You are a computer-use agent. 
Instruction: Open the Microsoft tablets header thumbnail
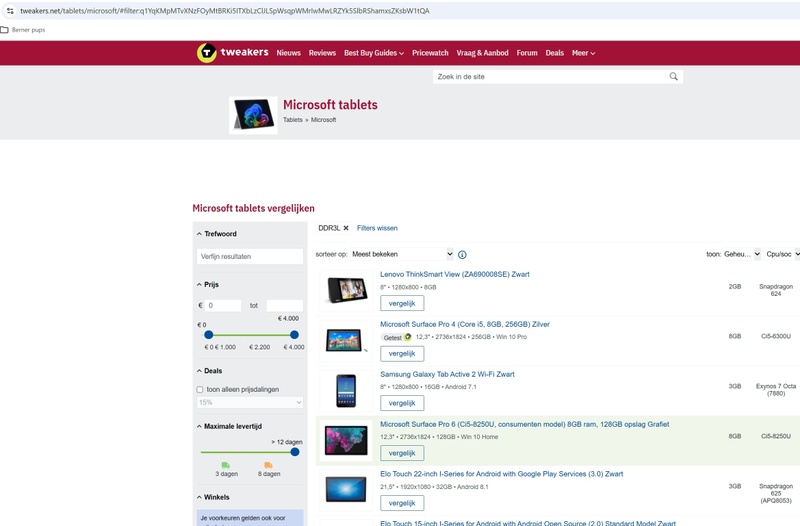[x=254, y=115]
